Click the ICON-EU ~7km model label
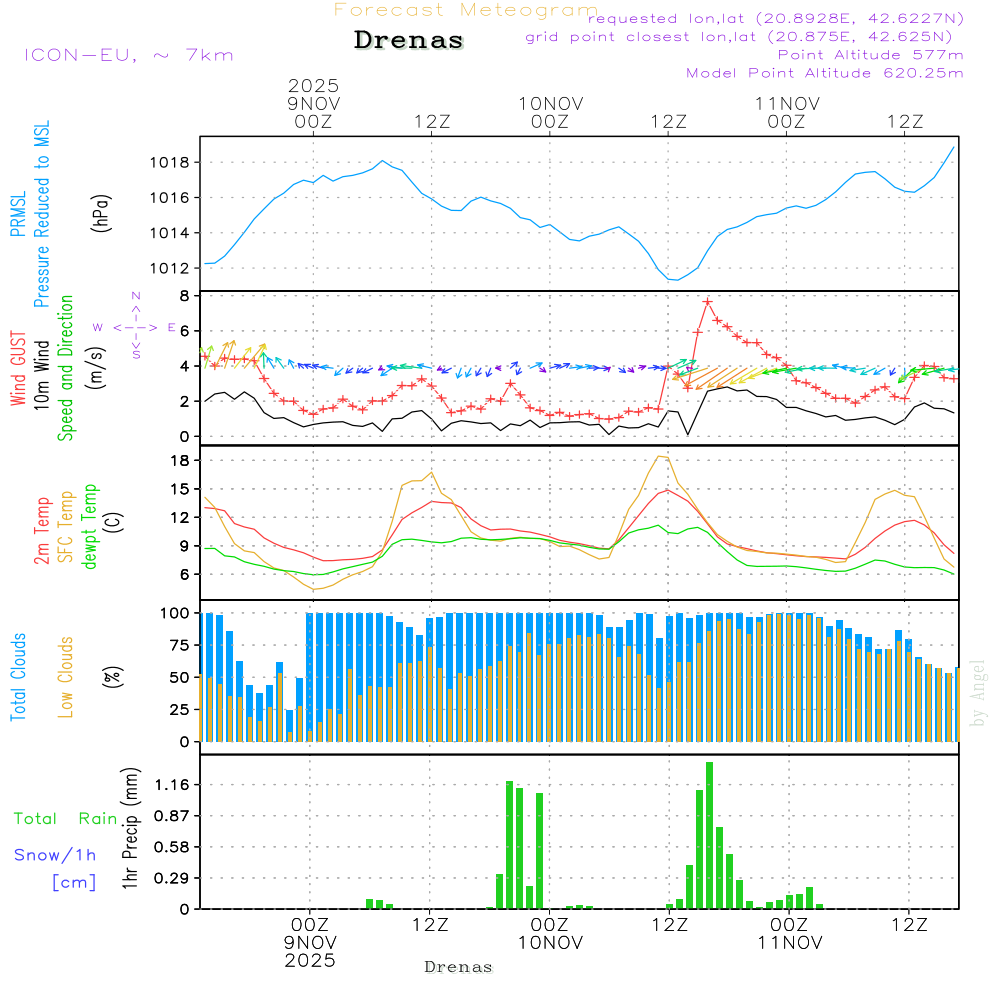The height and width of the screenshot is (1000, 1000). pos(128,55)
